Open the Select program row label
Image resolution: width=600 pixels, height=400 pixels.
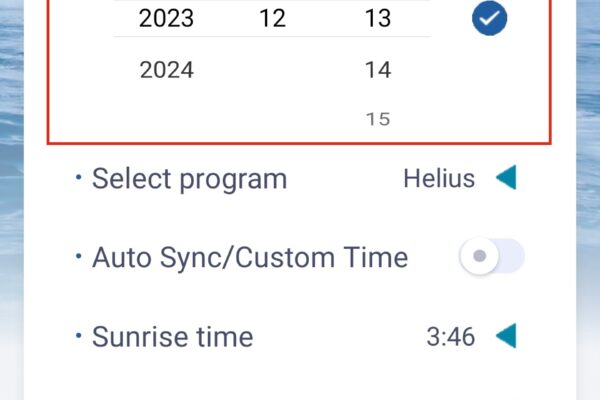click(189, 179)
